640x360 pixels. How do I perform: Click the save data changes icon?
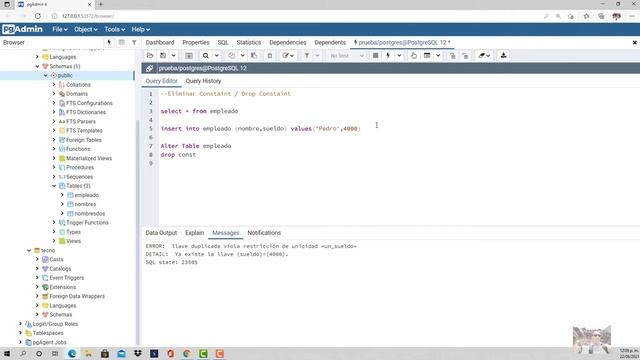tap(189, 56)
